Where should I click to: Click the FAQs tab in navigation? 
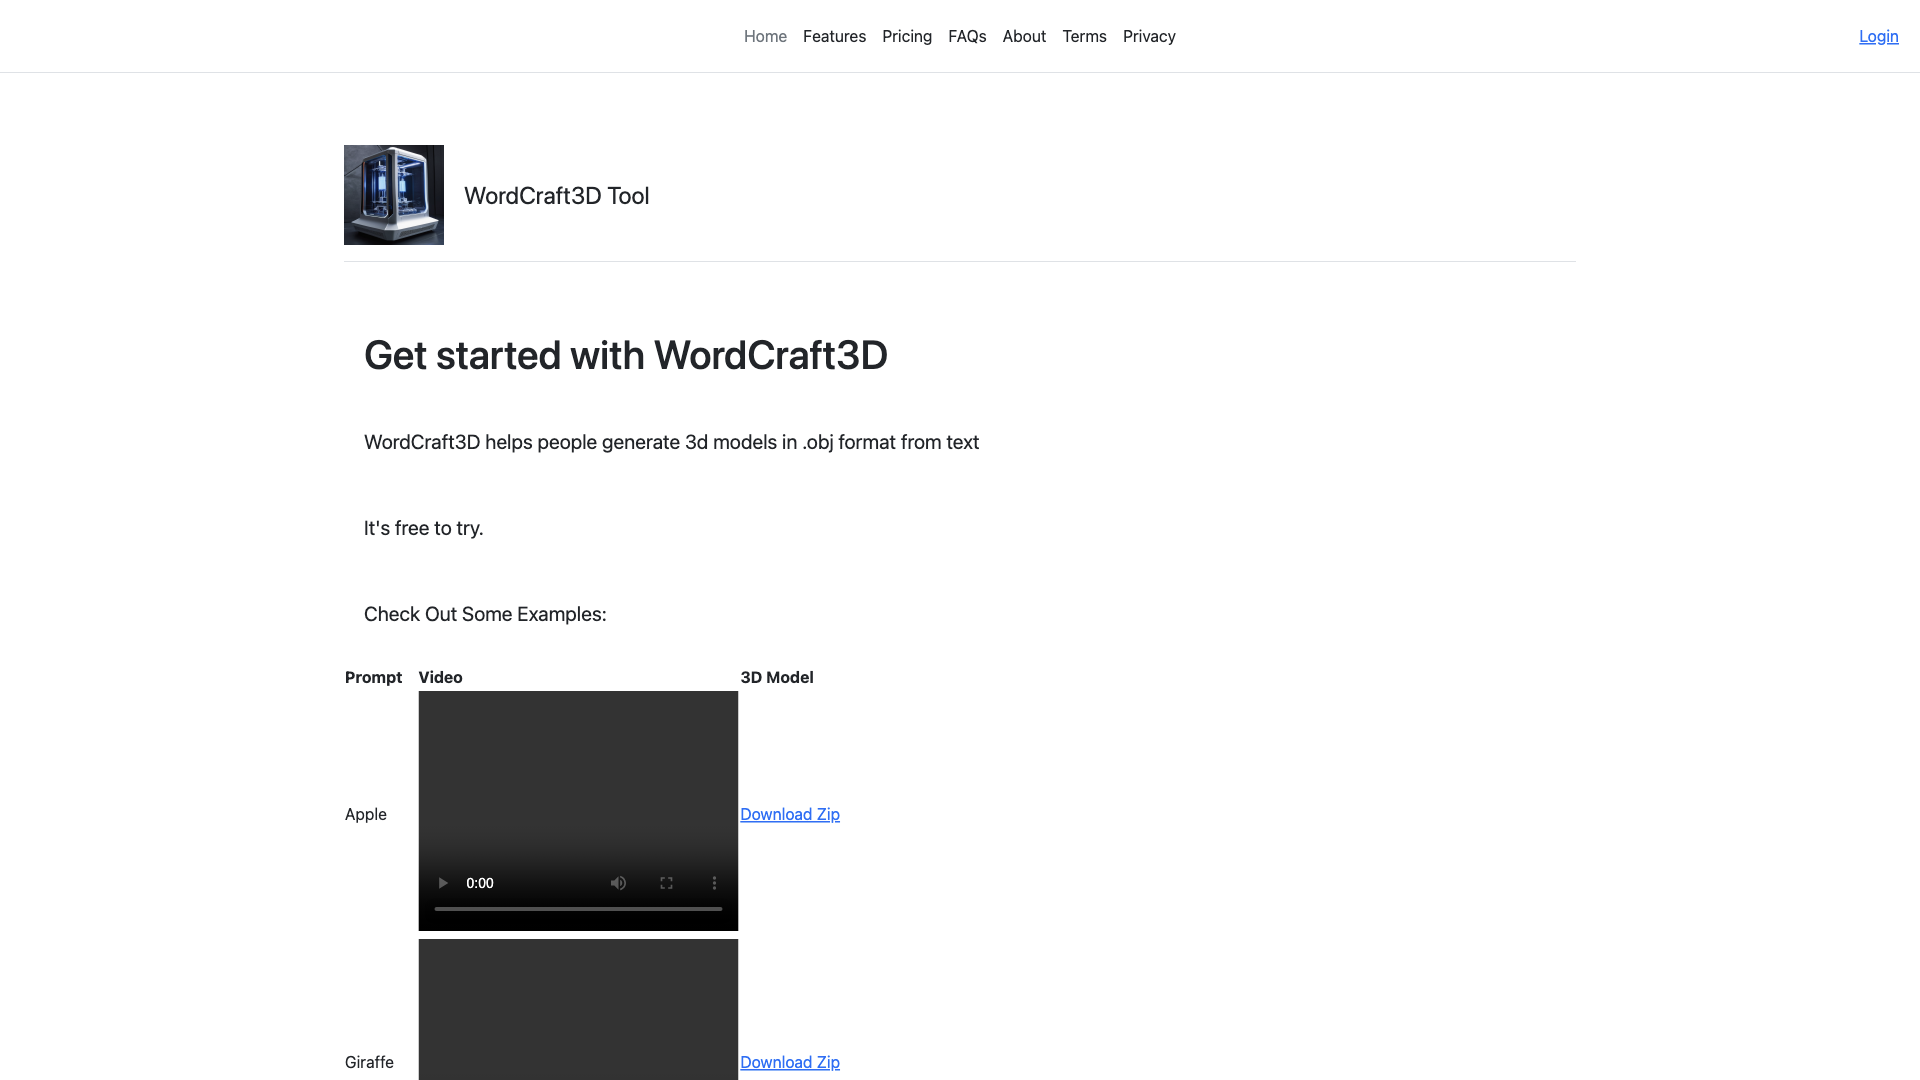coord(968,36)
